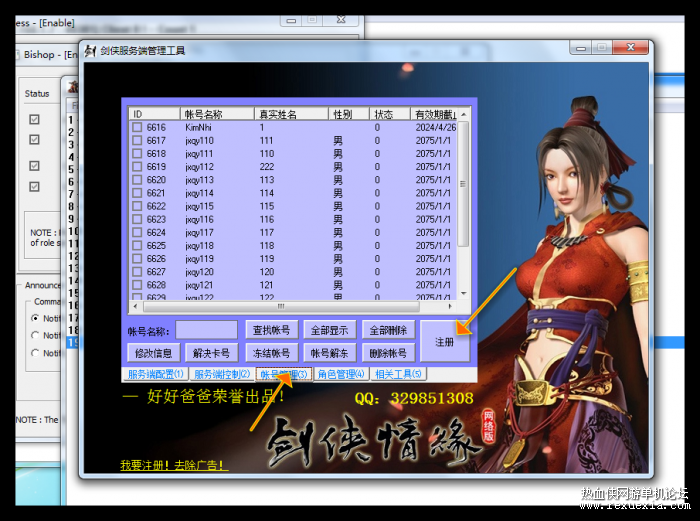Screen dimensions: 700x521
Task: Select the first Notify radio button in background window
Action: 35,318
